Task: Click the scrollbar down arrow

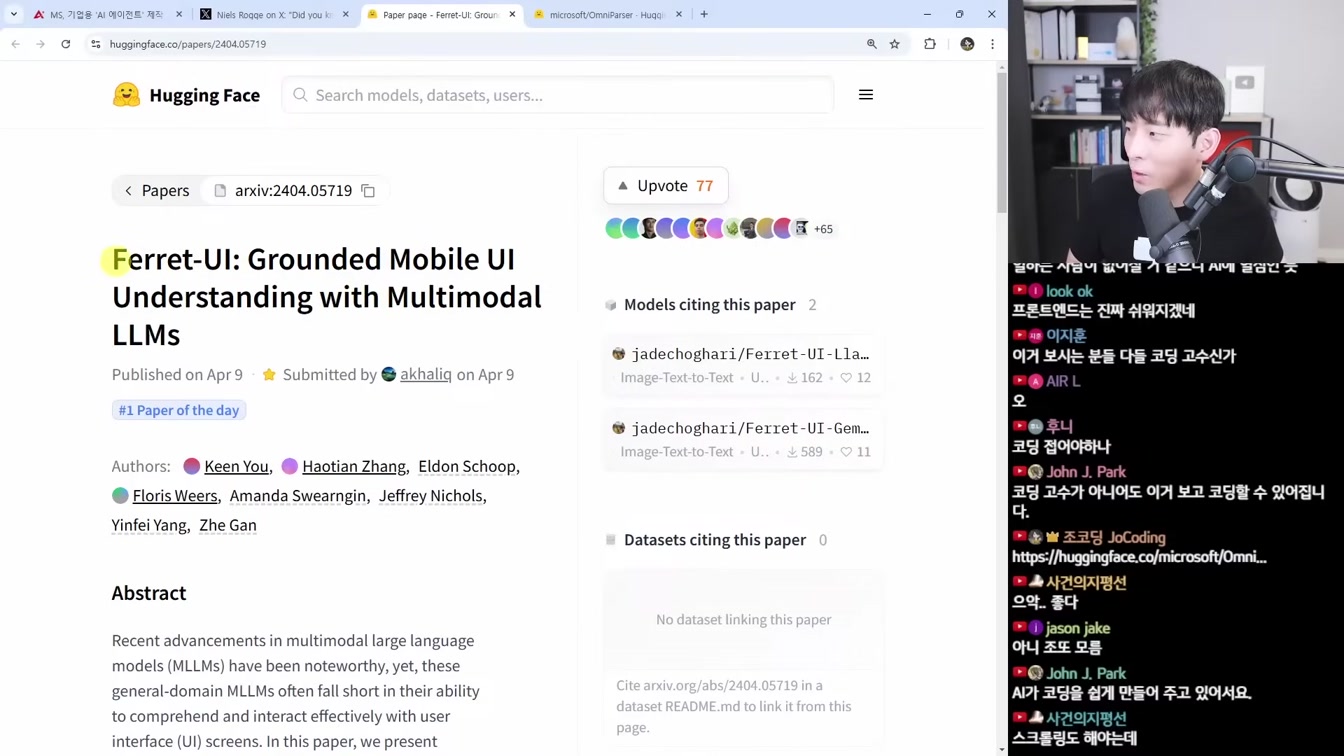Action: [x=1002, y=749]
